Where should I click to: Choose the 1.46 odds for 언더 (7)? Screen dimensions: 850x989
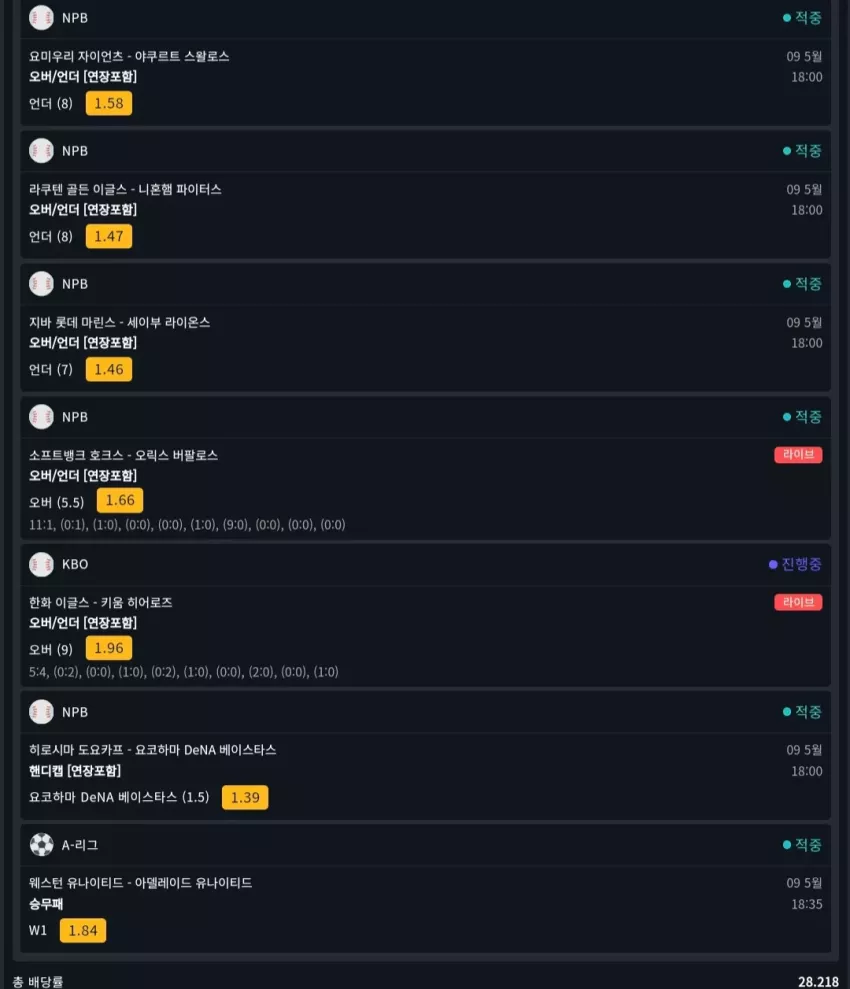[x=109, y=370]
